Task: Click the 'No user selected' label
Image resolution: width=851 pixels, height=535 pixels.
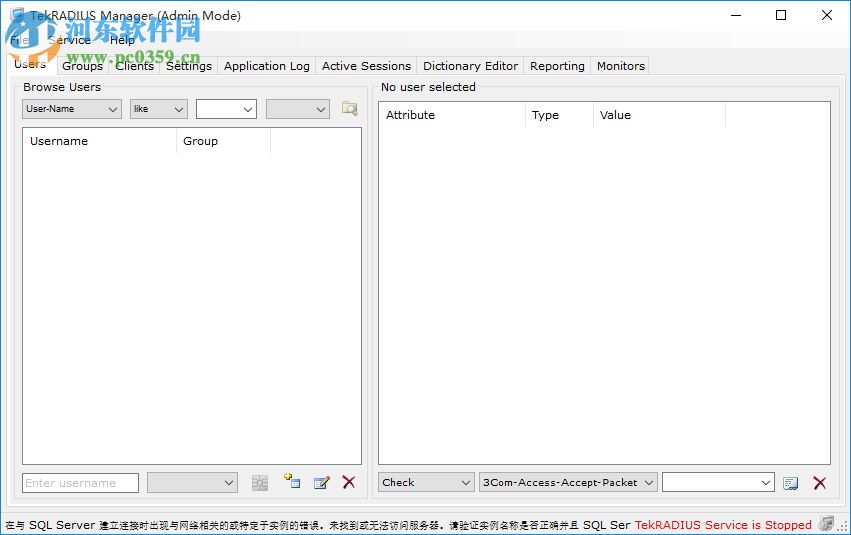Action: (x=428, y=87)
